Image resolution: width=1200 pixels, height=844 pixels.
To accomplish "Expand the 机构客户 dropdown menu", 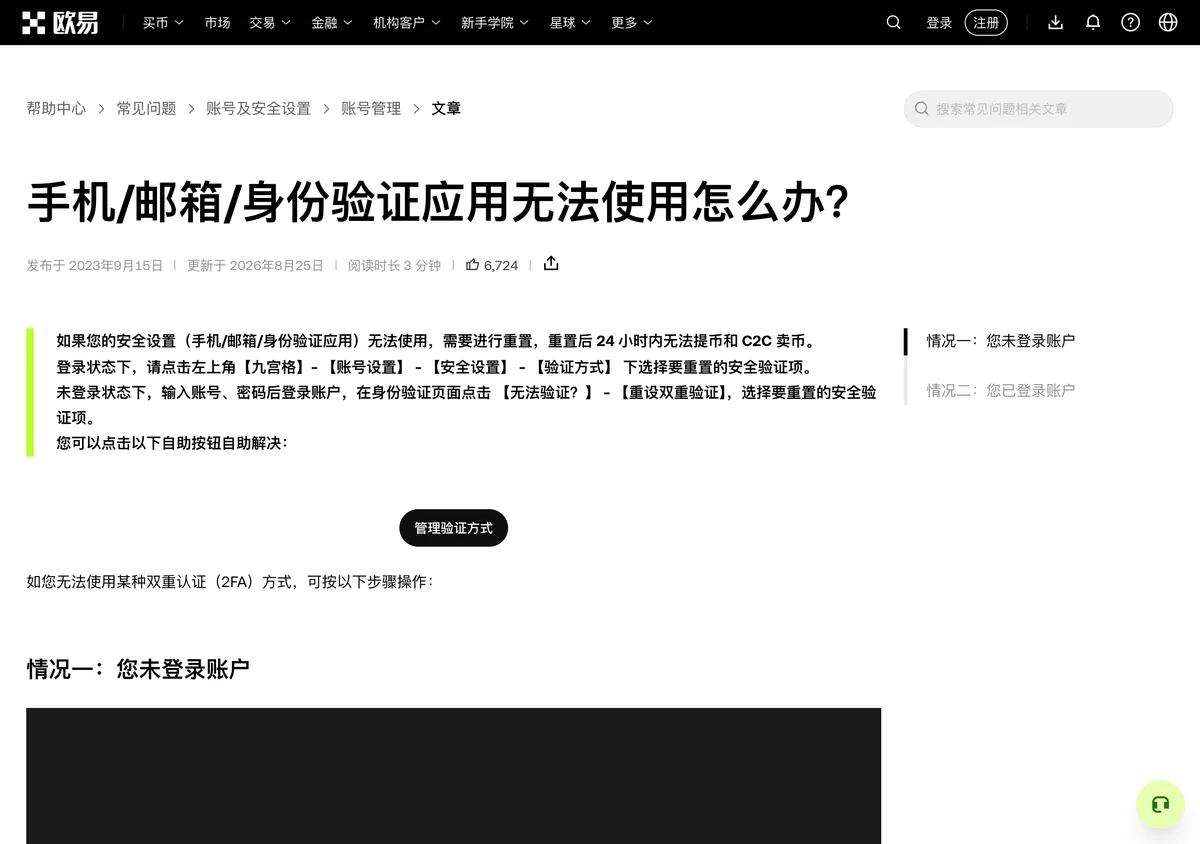I will pos(407,22).
